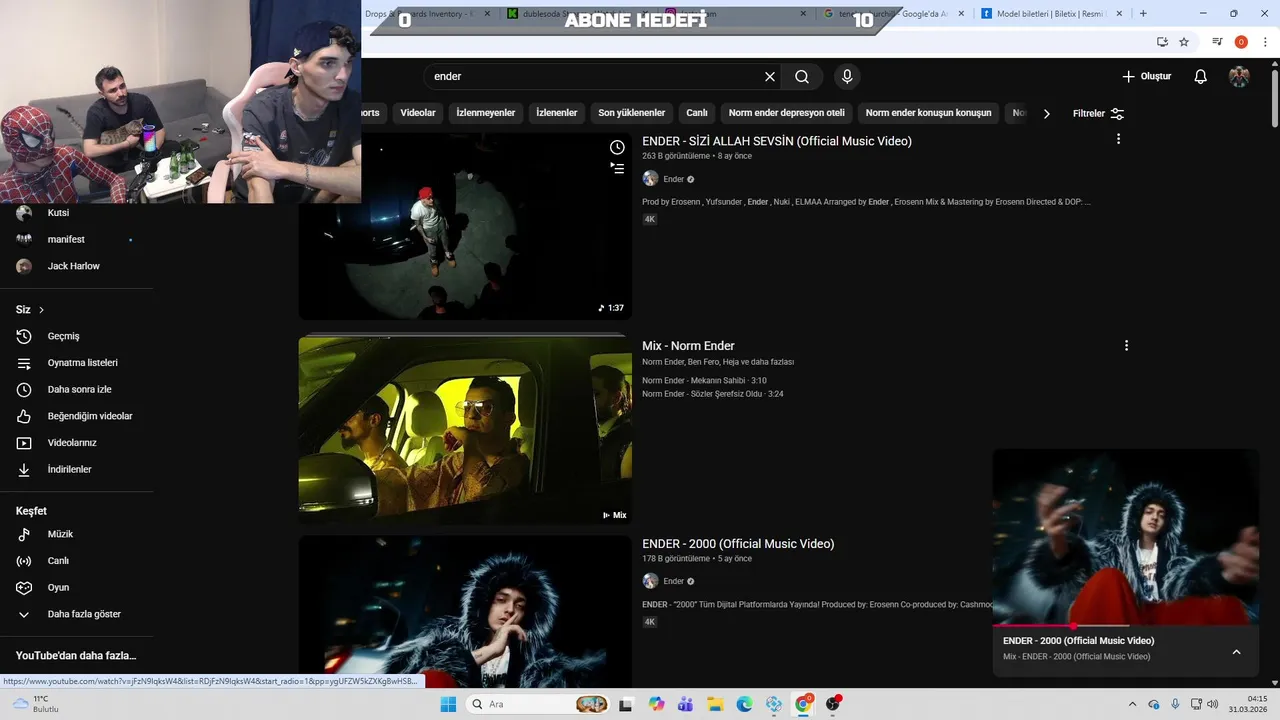Open the notifications bell
The height and width of the screenshot is (720, 1280).
pyautogui.click(x=1201, y=76)
